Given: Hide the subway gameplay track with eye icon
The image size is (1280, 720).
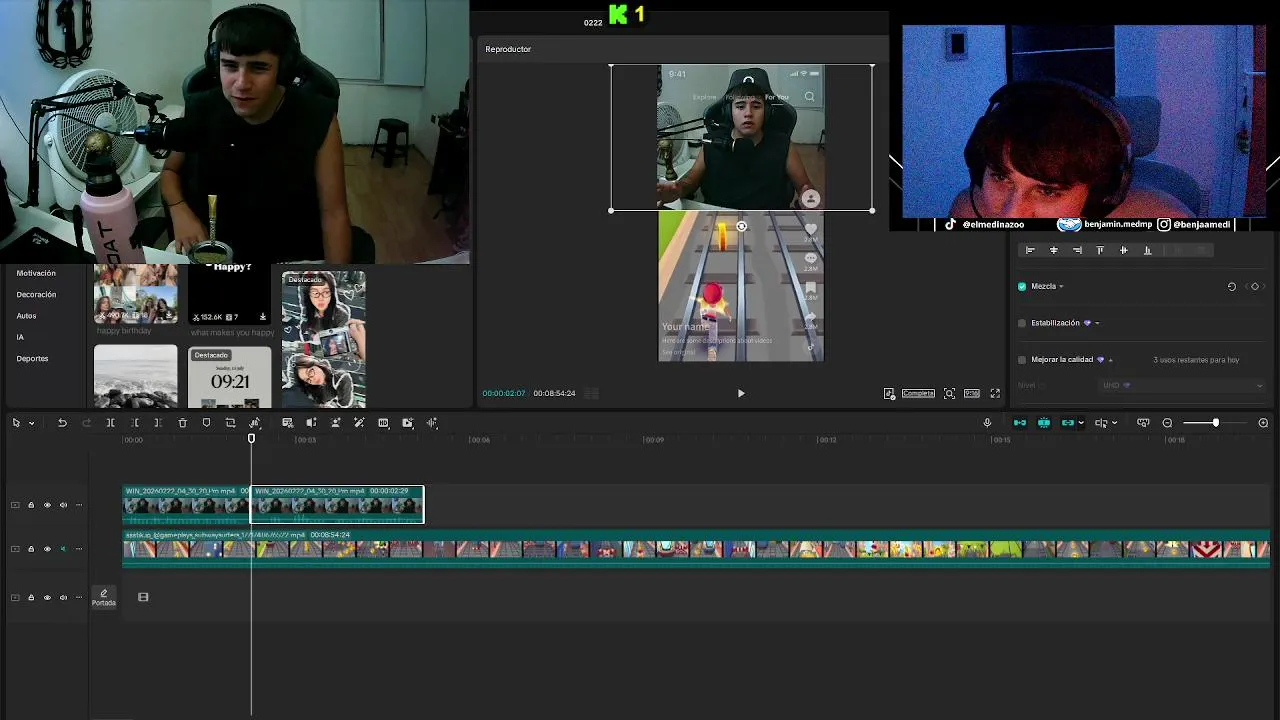Looking at the screenshot, I should 47,549.
